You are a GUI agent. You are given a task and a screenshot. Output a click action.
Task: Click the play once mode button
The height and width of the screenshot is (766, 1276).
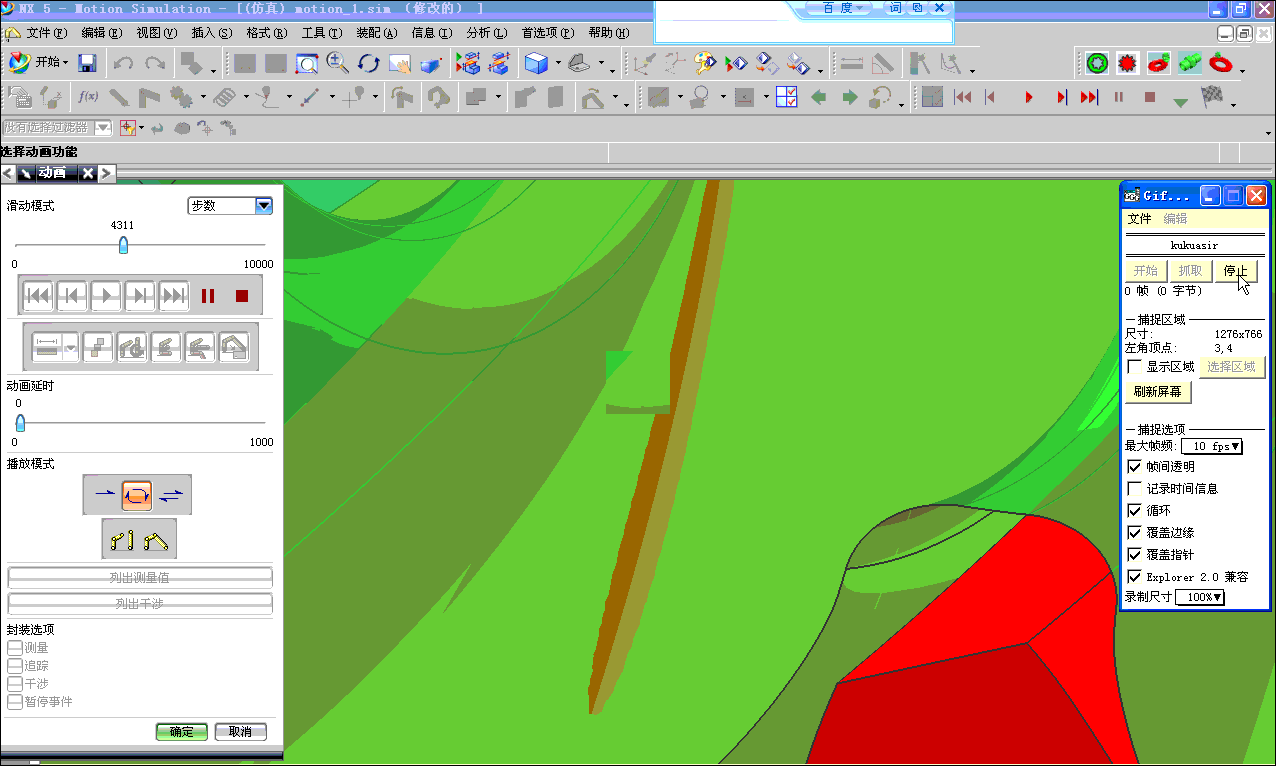104,494
